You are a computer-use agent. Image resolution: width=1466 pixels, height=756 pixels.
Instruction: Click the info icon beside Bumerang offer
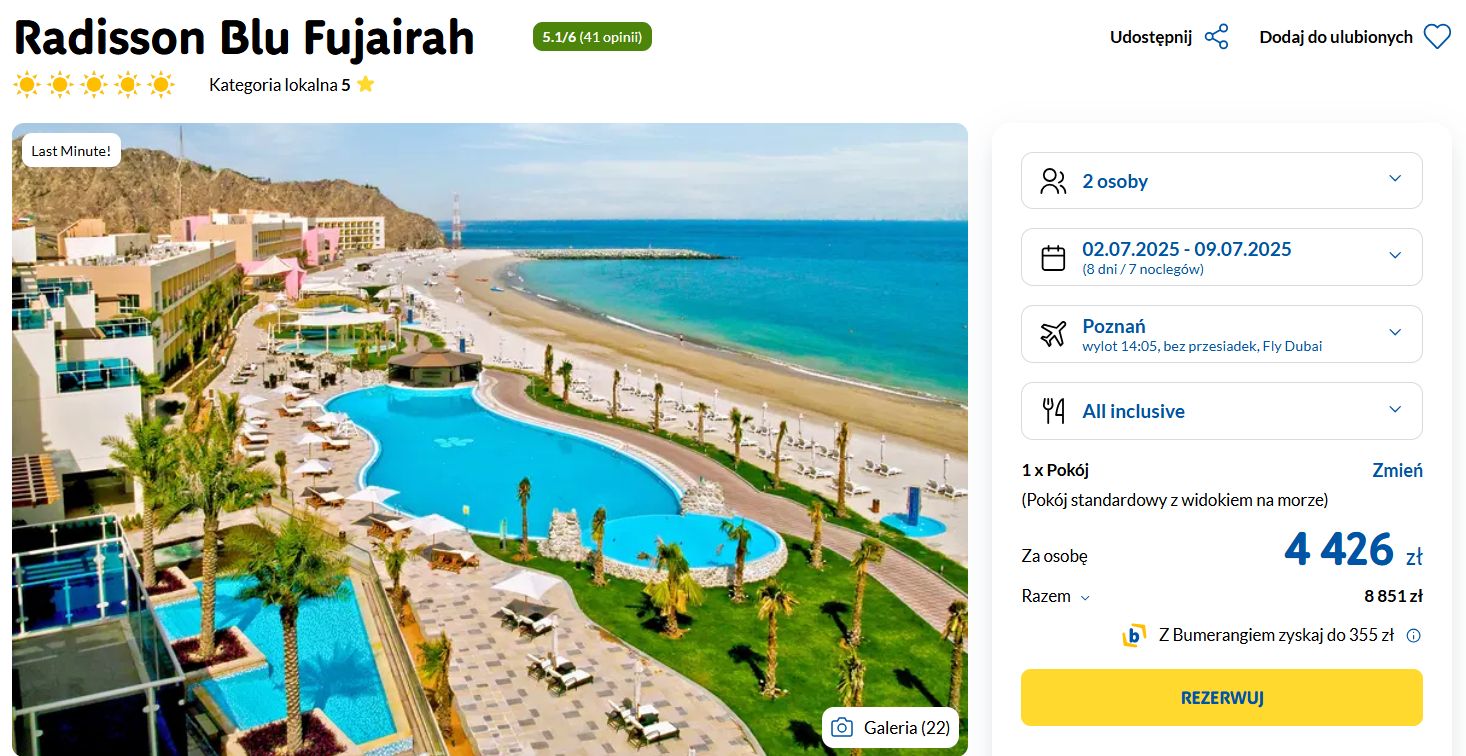(1413, 635)
